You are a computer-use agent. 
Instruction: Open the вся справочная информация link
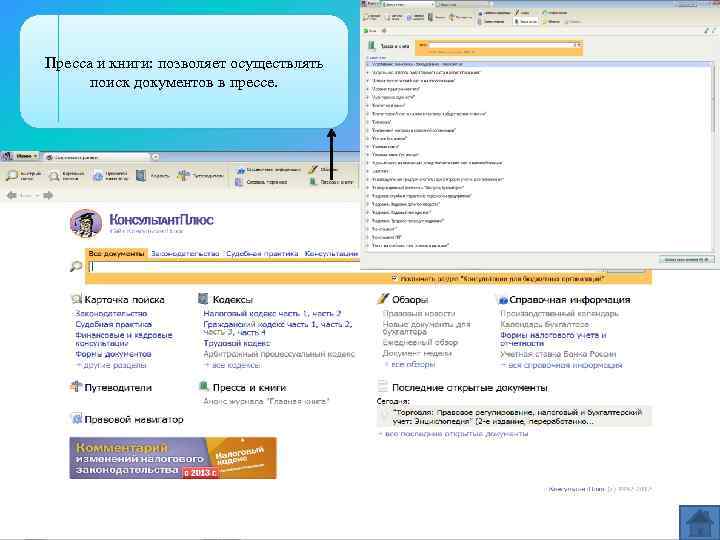click(x=561, y=365)
